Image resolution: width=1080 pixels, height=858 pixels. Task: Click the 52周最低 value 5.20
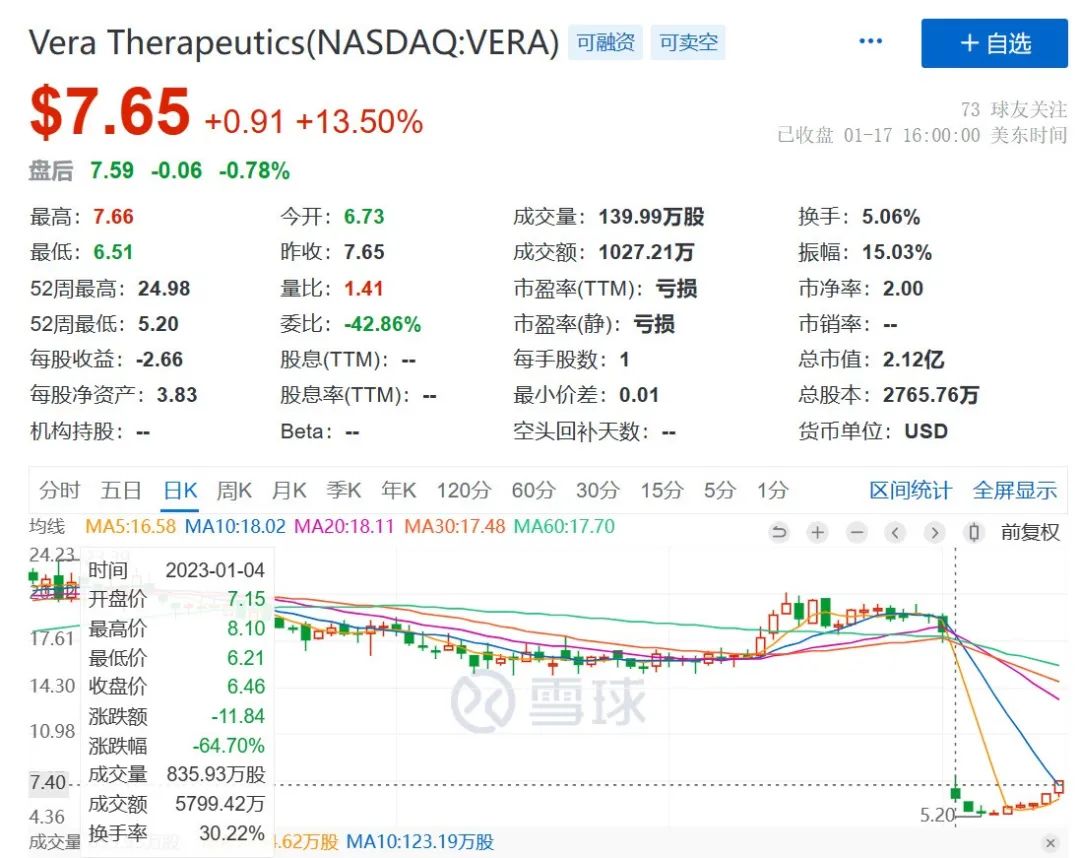158,324
